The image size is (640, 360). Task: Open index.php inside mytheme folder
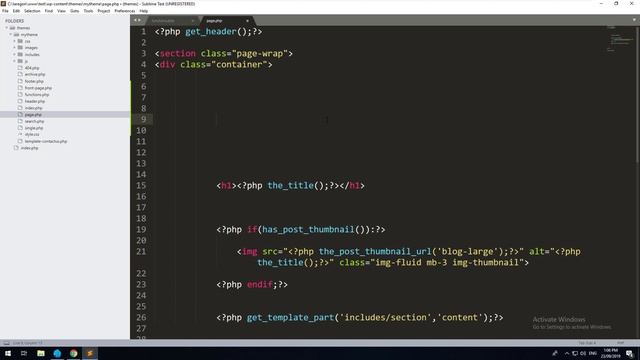click(x=33, y=108)
